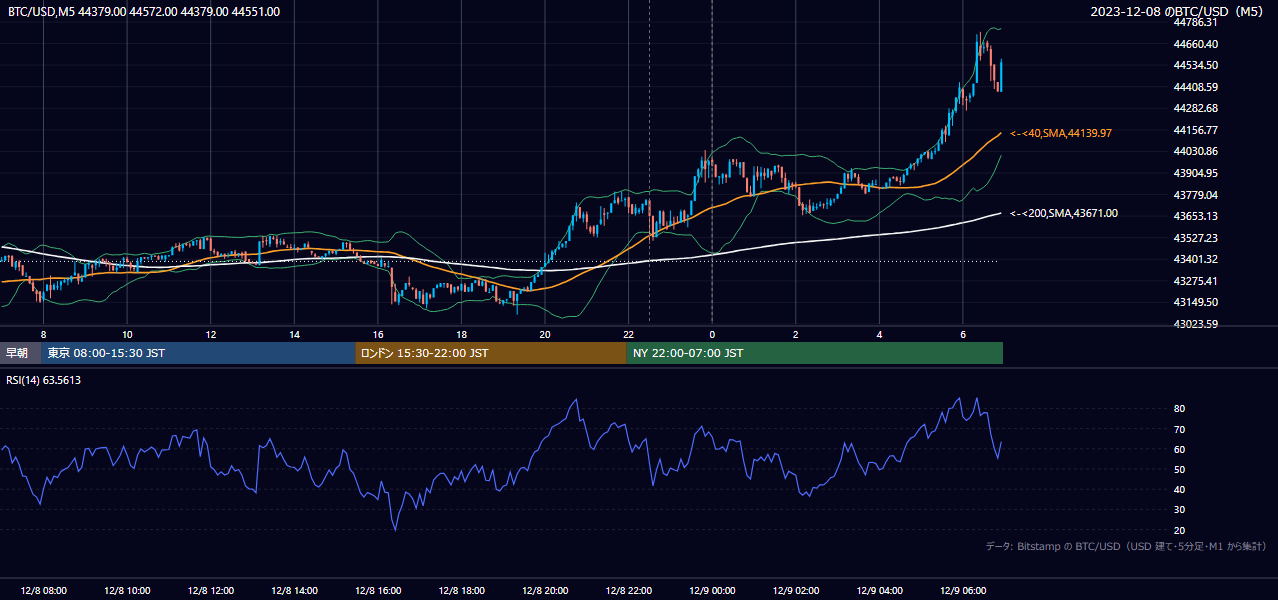Click the 44786.31 price axis value
Viewport: 1278px width, 600px height.
click(x=1197, y=22)
